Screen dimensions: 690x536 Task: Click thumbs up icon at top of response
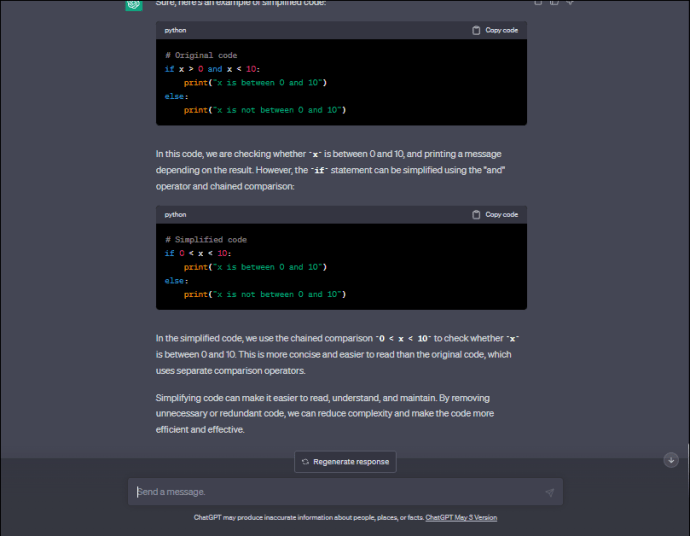(x=554, y=3)
